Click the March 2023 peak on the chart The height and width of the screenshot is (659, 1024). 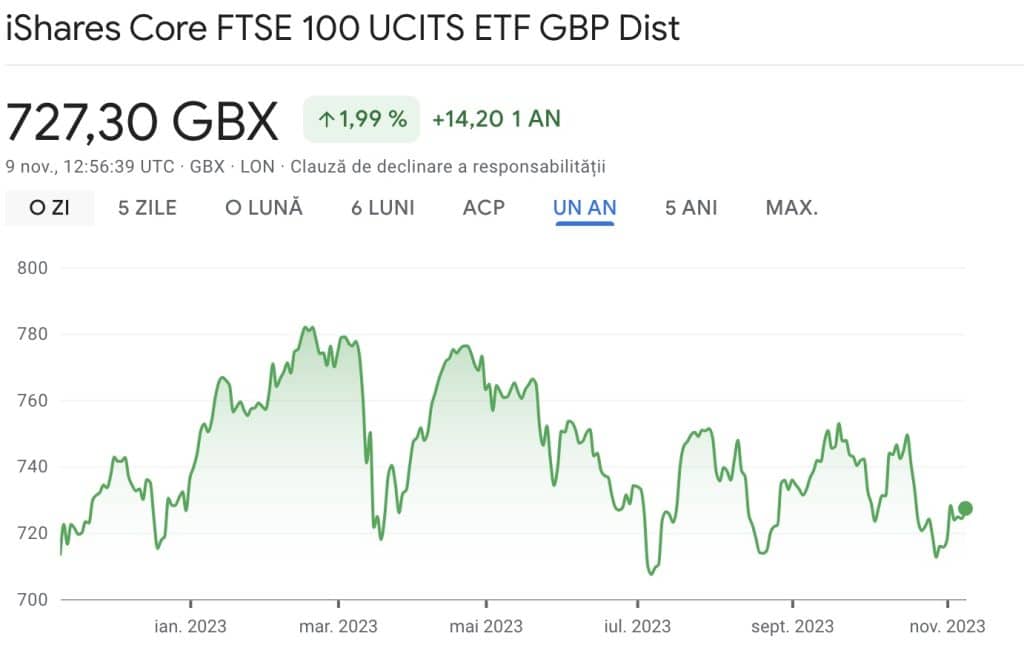coord(308,328)
